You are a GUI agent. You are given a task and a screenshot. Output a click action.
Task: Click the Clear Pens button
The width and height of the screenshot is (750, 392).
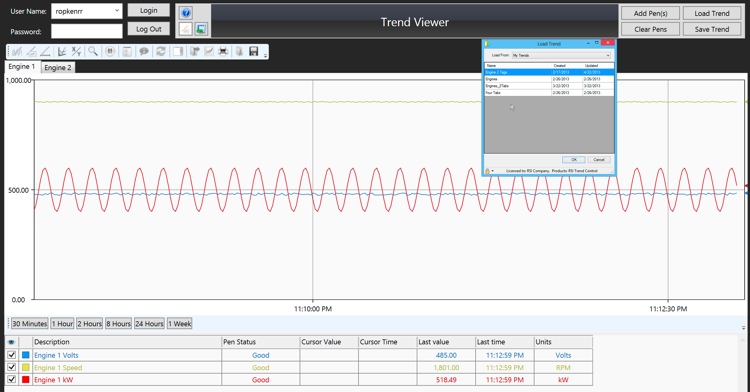651,29
